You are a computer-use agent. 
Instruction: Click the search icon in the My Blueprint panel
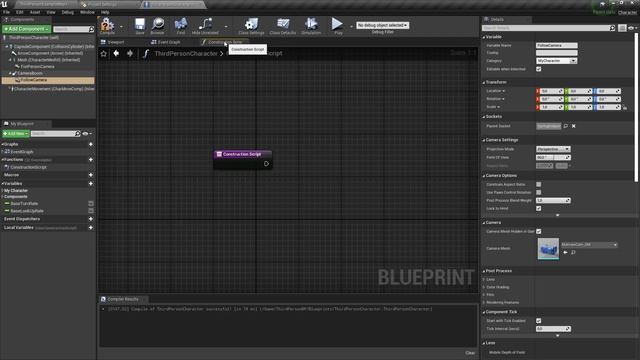[78, 133]
